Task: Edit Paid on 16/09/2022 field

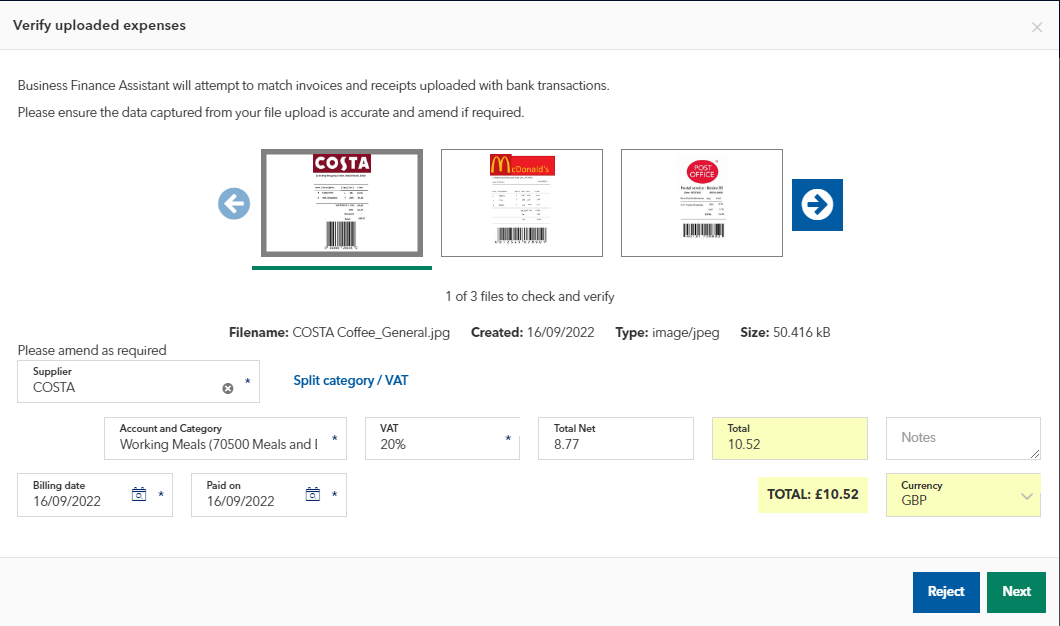Action: coord(268,495)
